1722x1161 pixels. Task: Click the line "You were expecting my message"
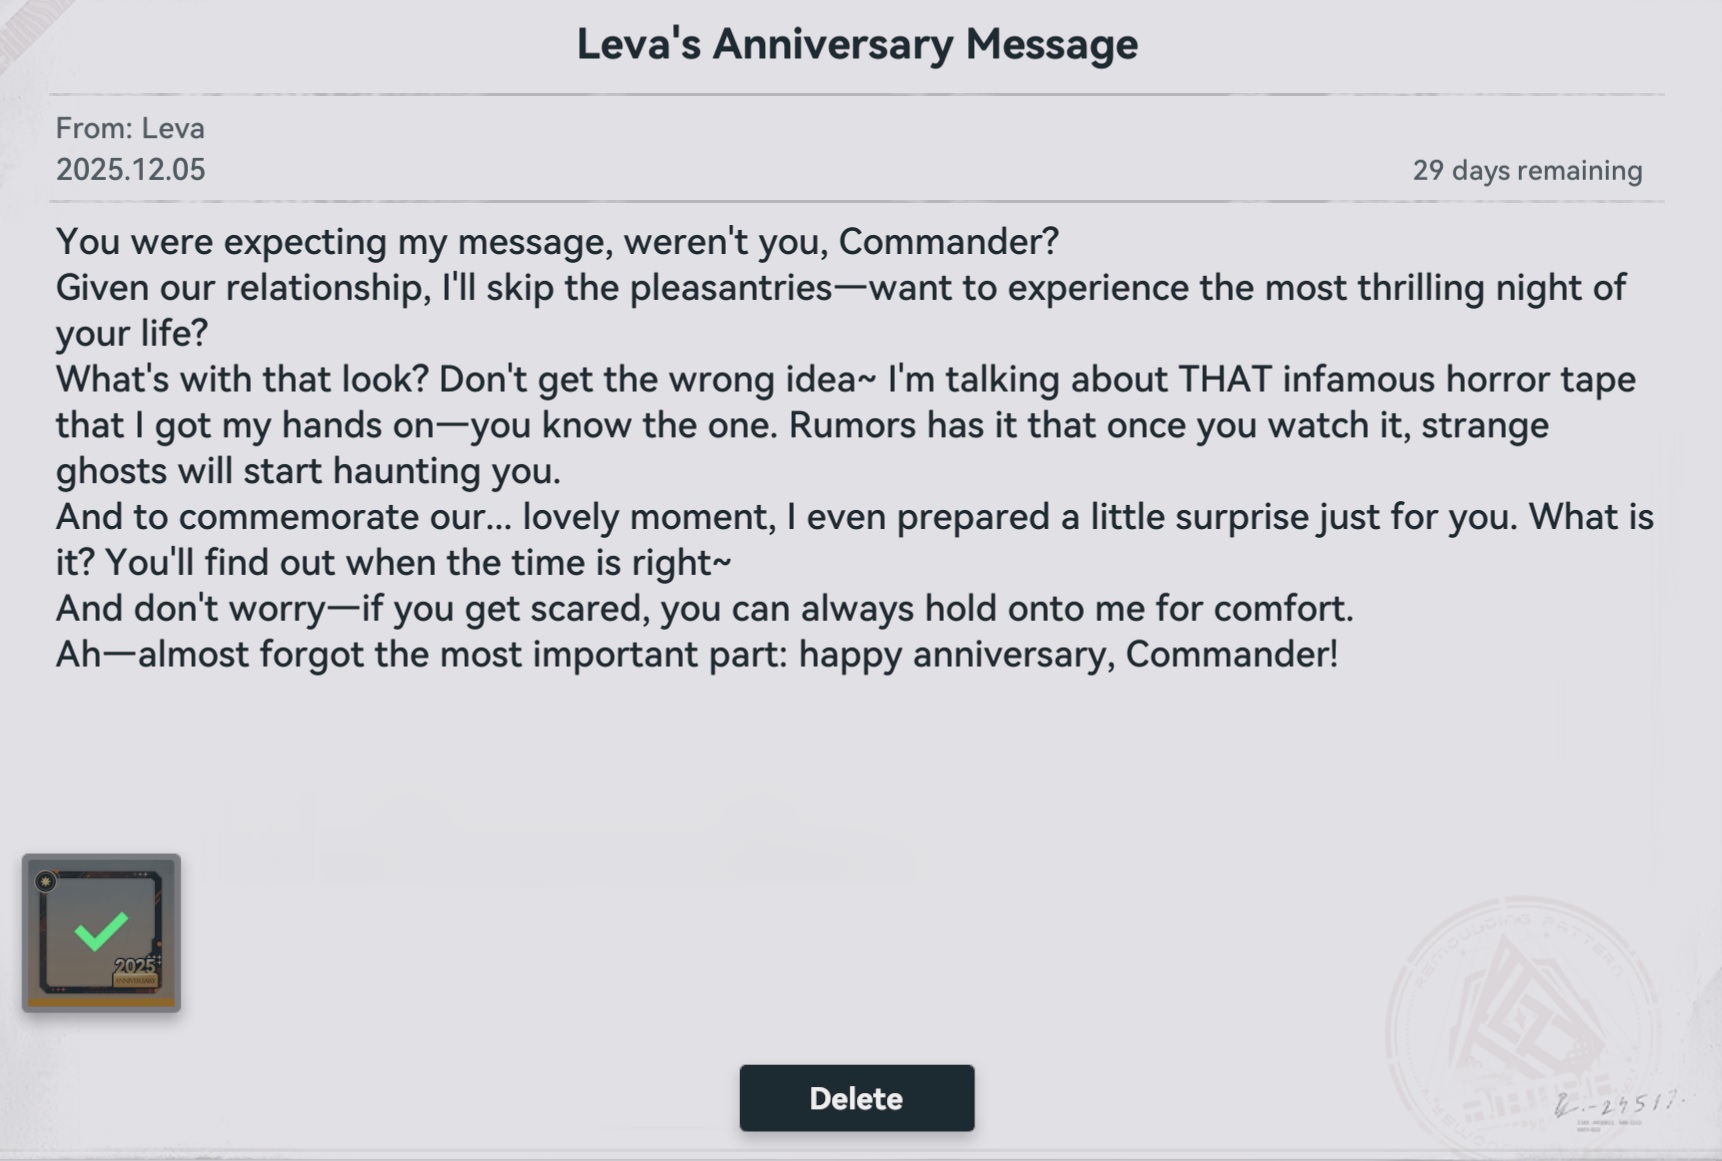click(556, 242)
